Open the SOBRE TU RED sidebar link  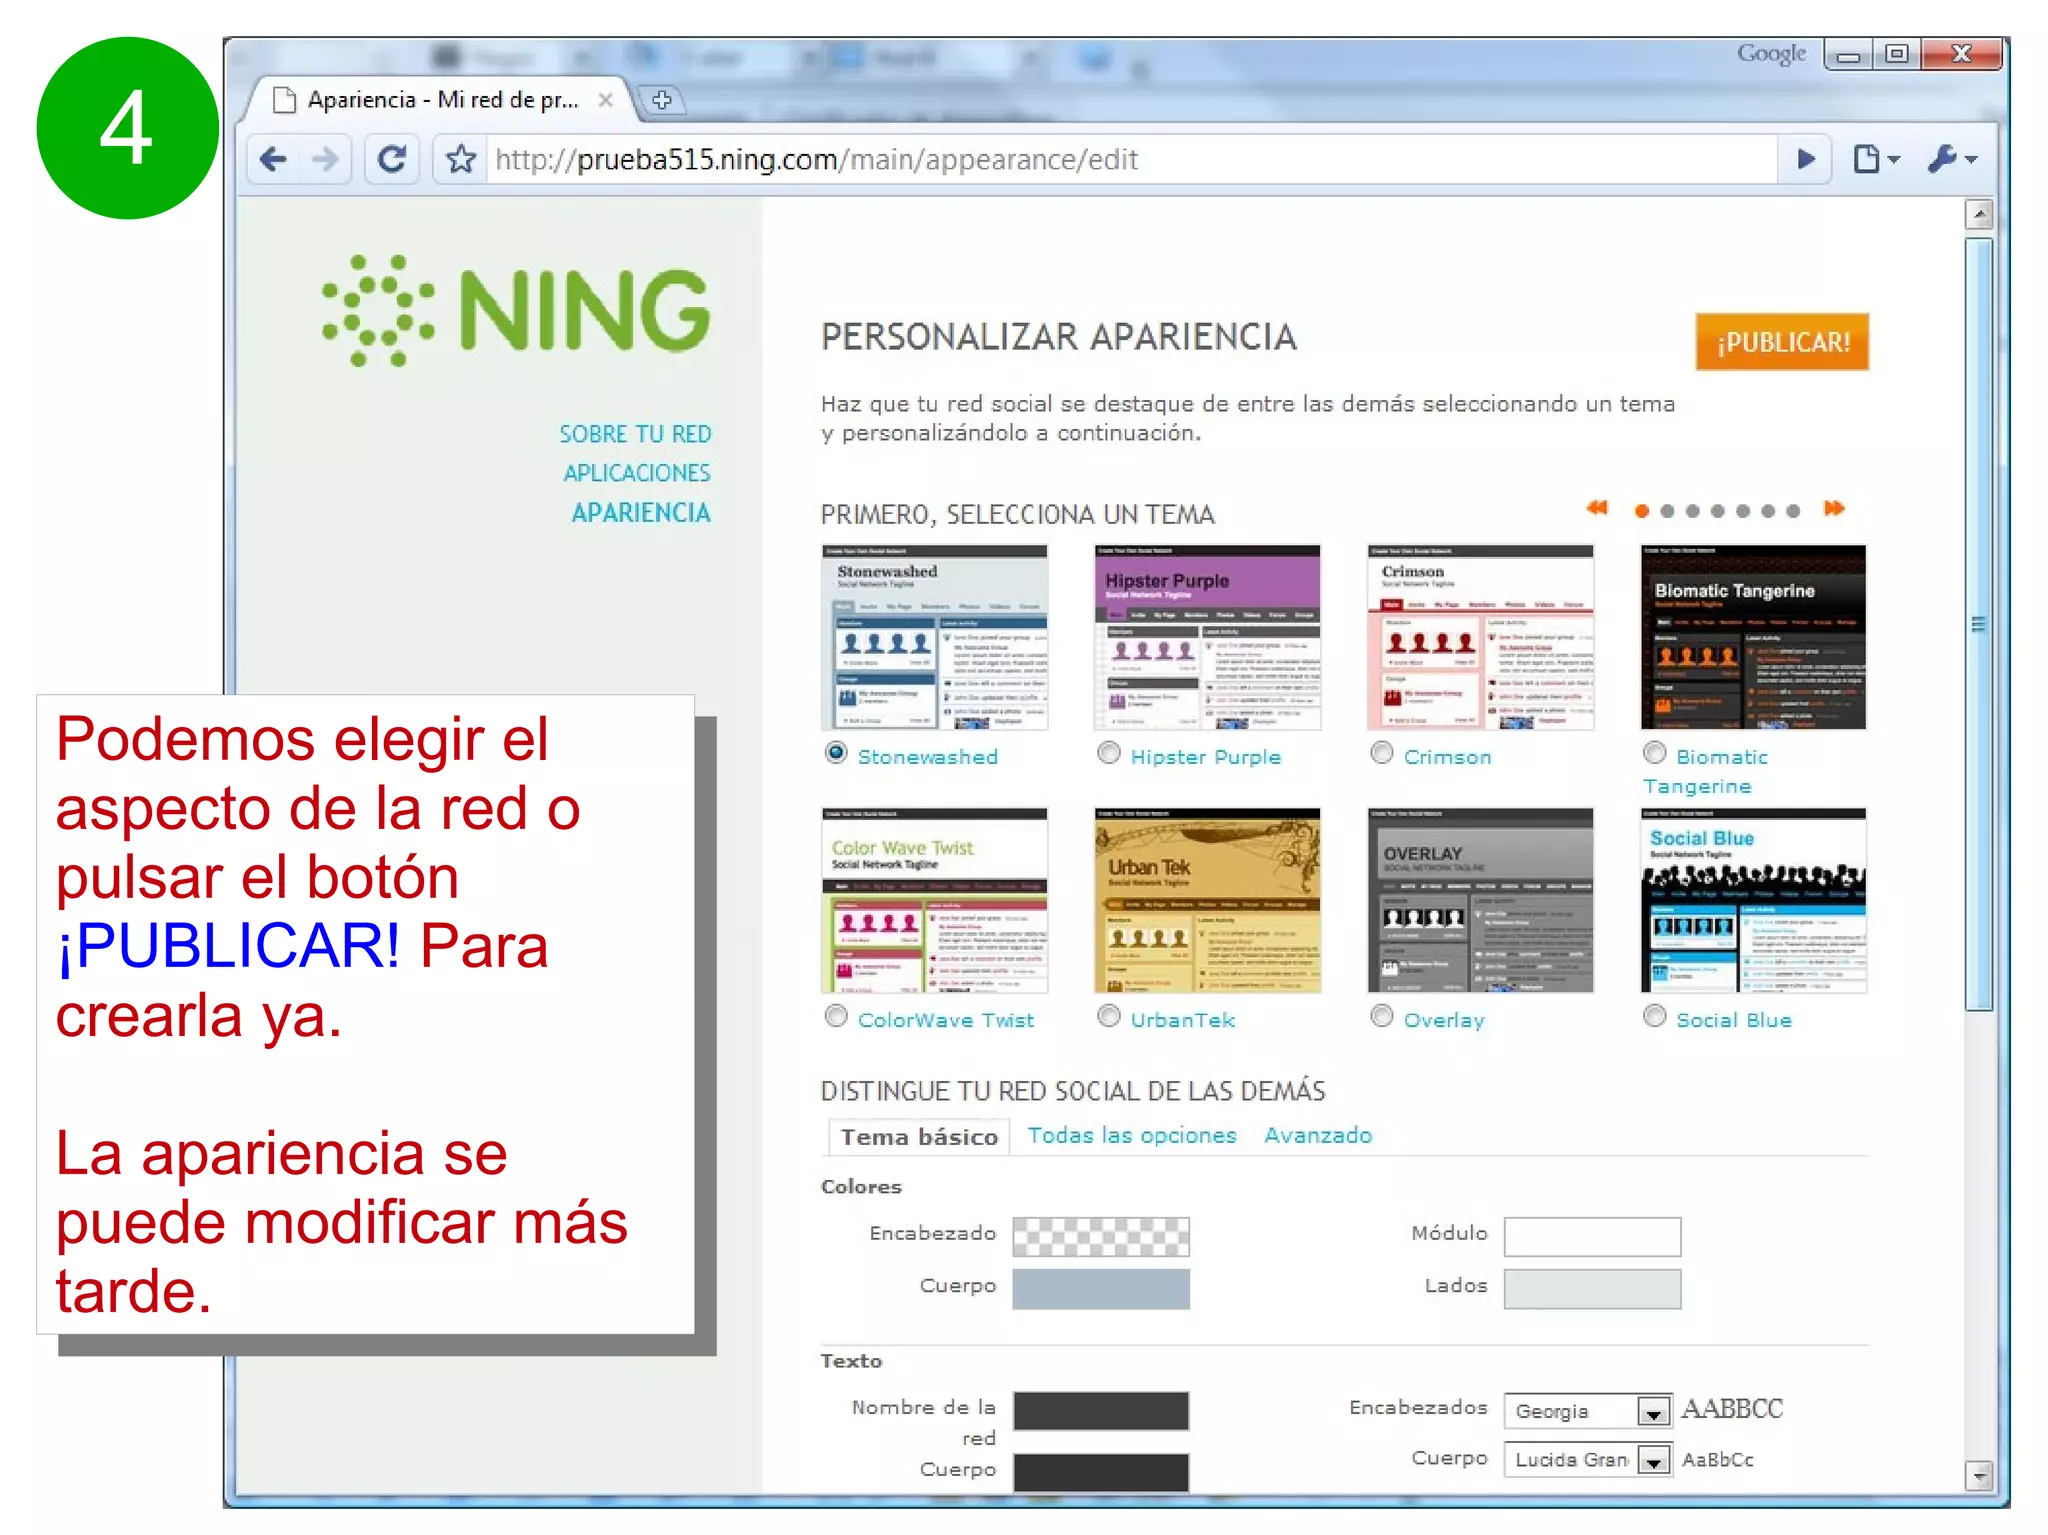[x=634, y=434]
